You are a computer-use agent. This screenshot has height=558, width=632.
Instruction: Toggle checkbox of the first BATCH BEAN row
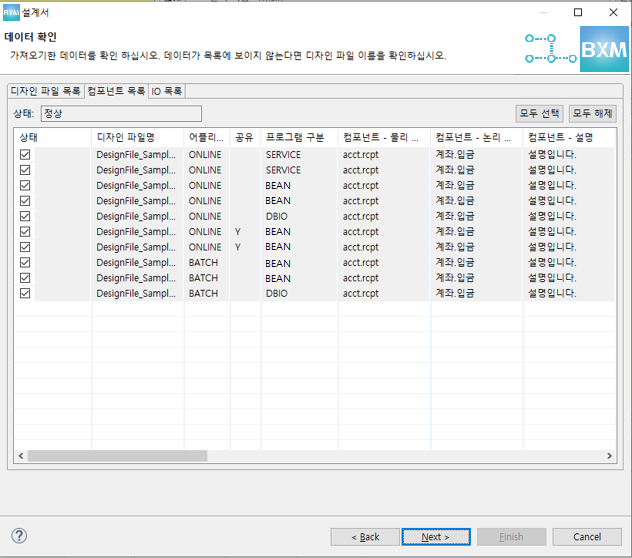point(25,263)
